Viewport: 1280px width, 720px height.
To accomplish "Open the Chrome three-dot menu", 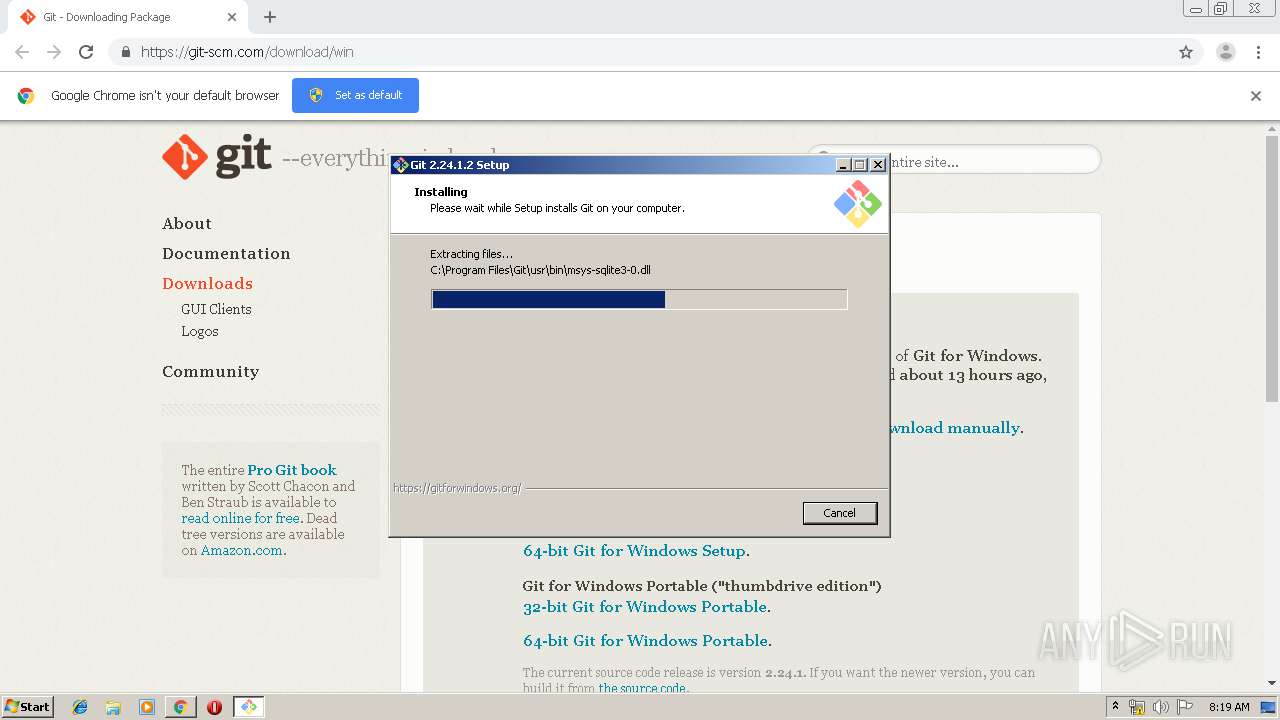I will click(1258, 52).
